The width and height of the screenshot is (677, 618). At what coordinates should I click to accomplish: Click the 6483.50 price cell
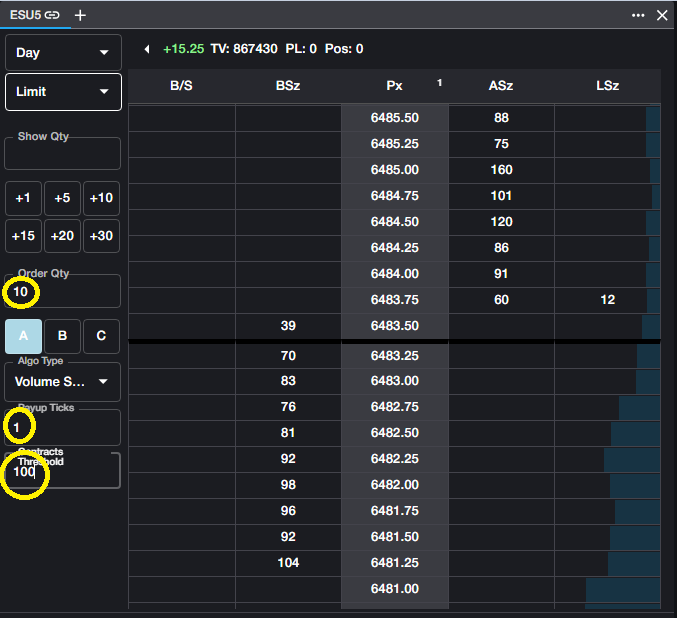pos(394,326)
